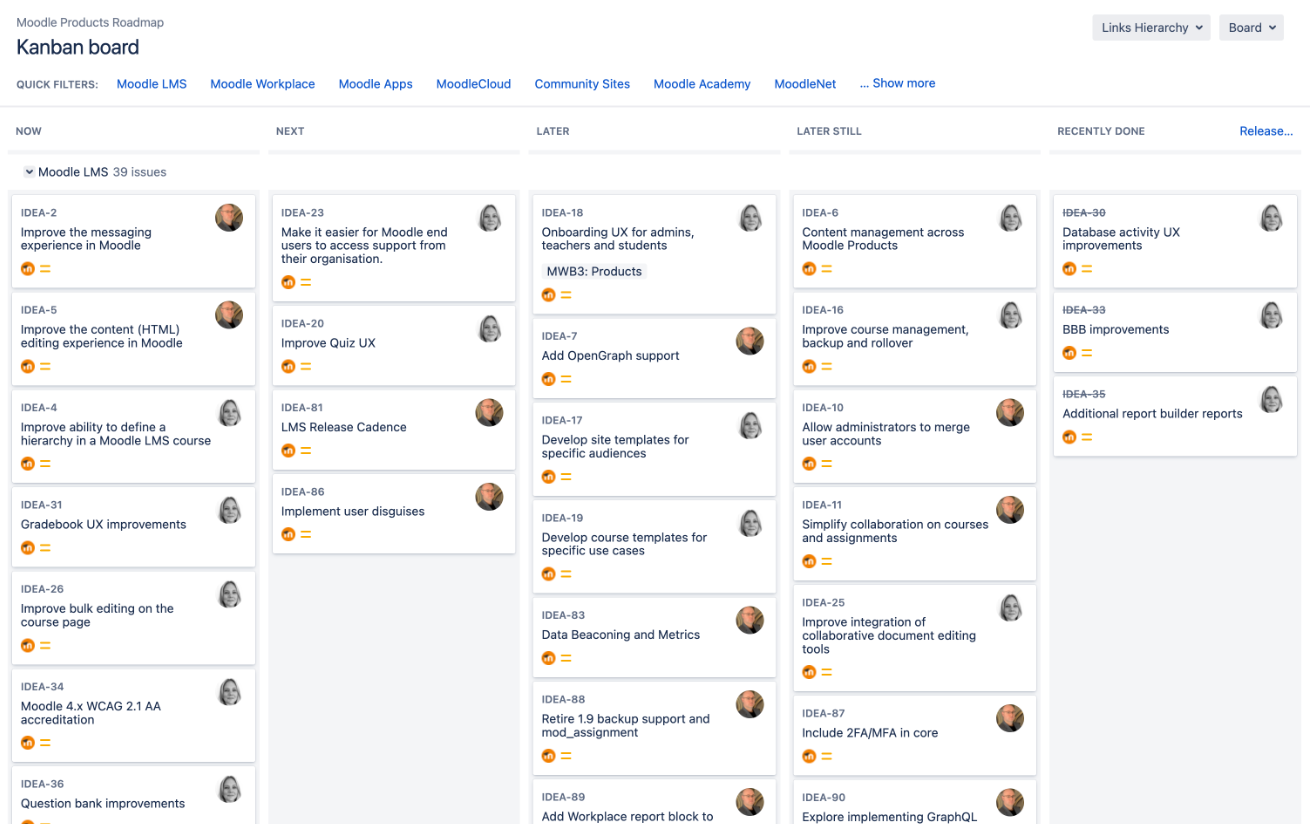Click issue type icon on IDEA-88 card

[x=548, y=756]
